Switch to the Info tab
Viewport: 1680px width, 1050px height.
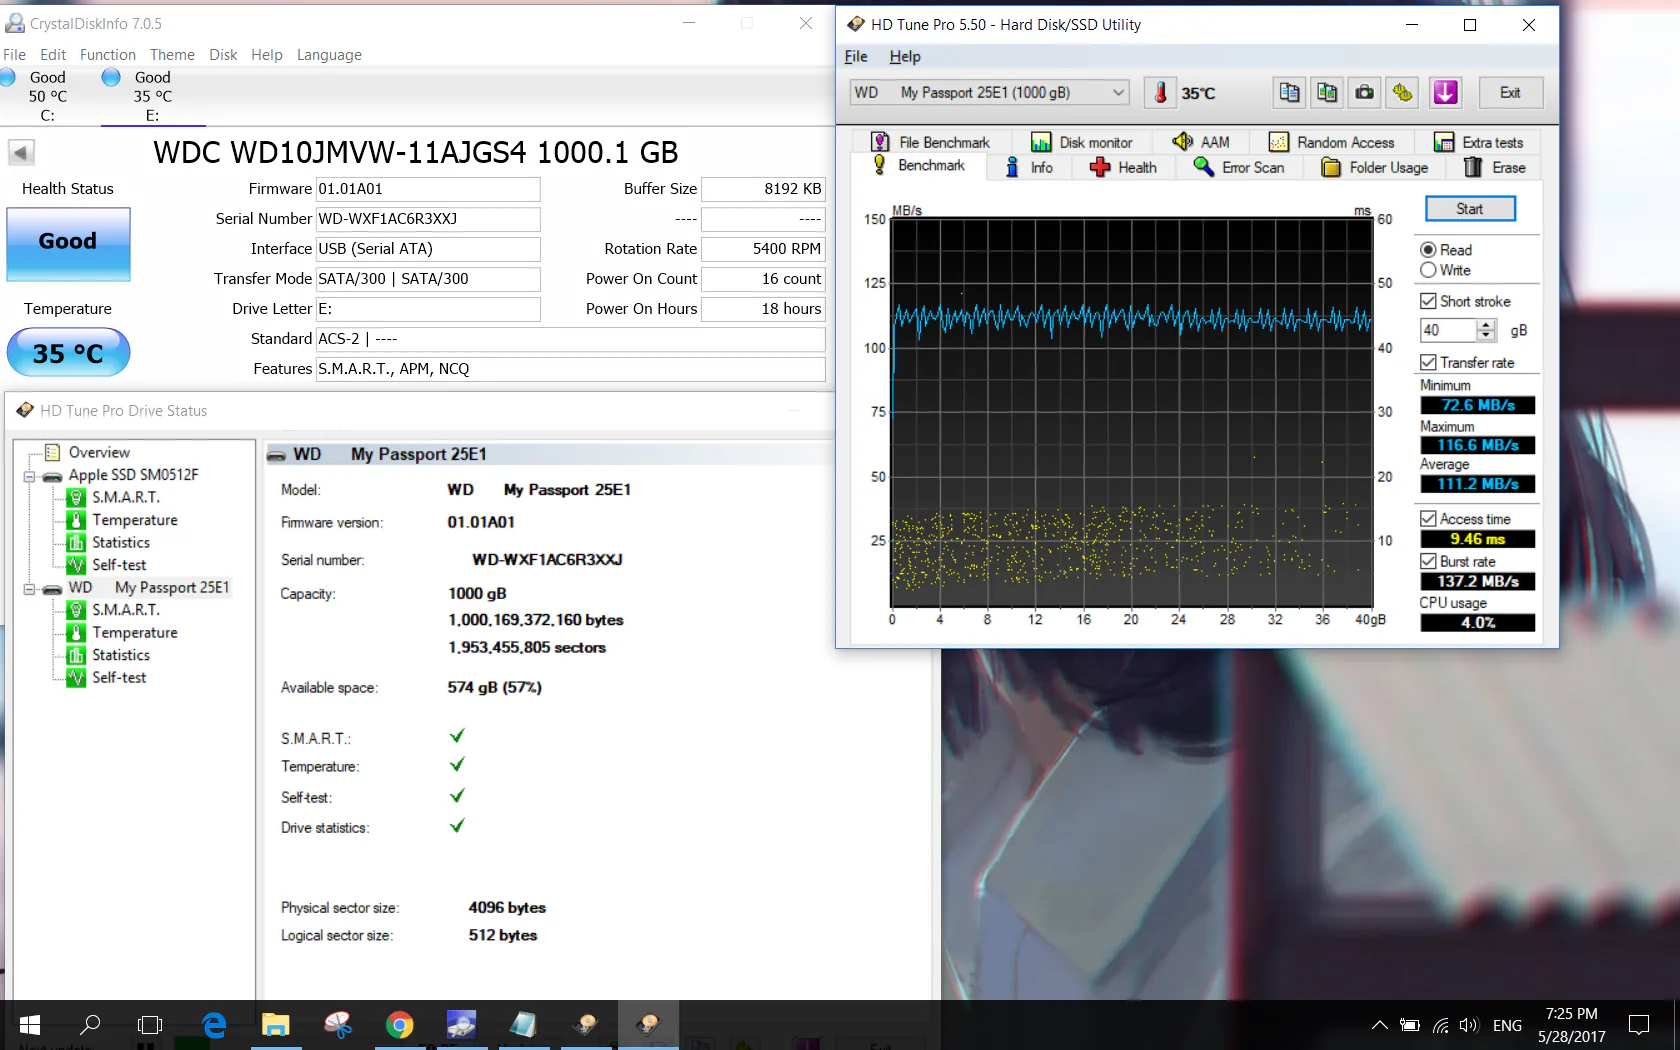click(x=1029, y=168)
